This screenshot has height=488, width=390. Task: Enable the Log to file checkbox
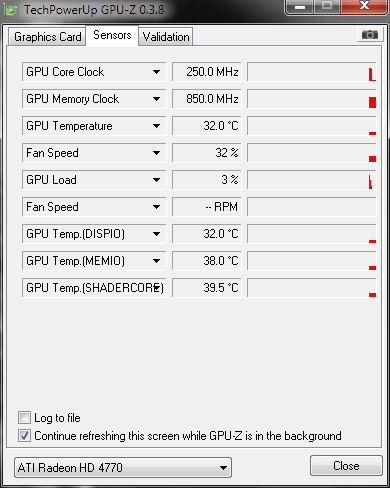pyautogui.click(x=24, y=418)
